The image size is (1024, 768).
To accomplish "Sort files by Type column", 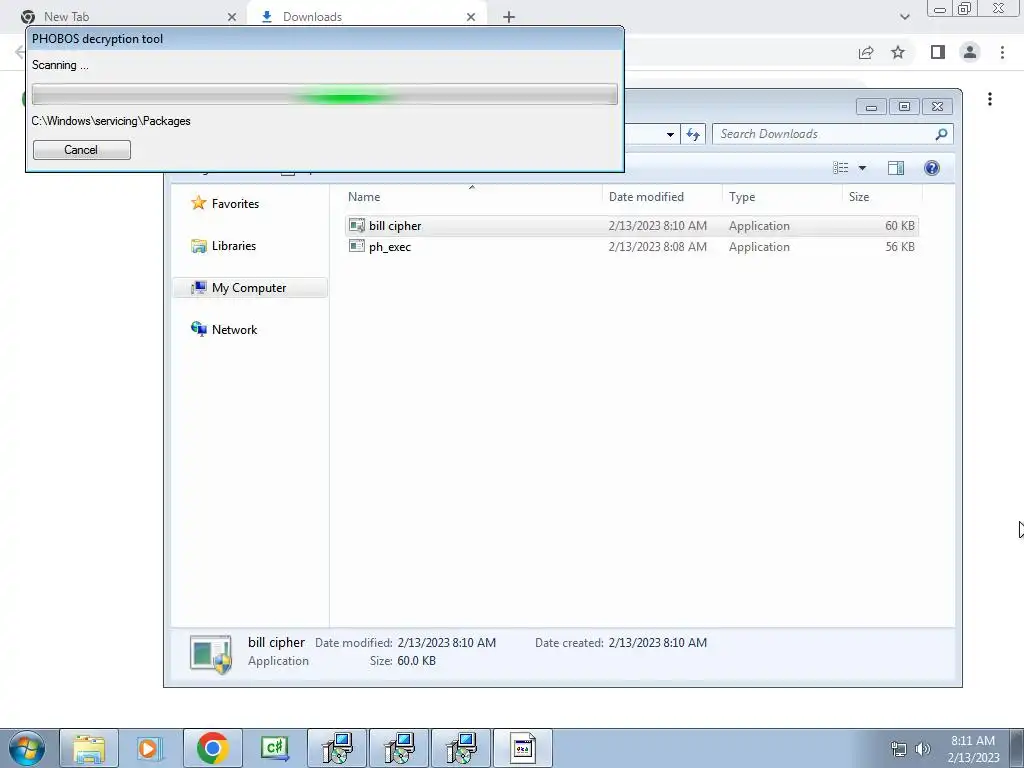I will pos(782,197).
